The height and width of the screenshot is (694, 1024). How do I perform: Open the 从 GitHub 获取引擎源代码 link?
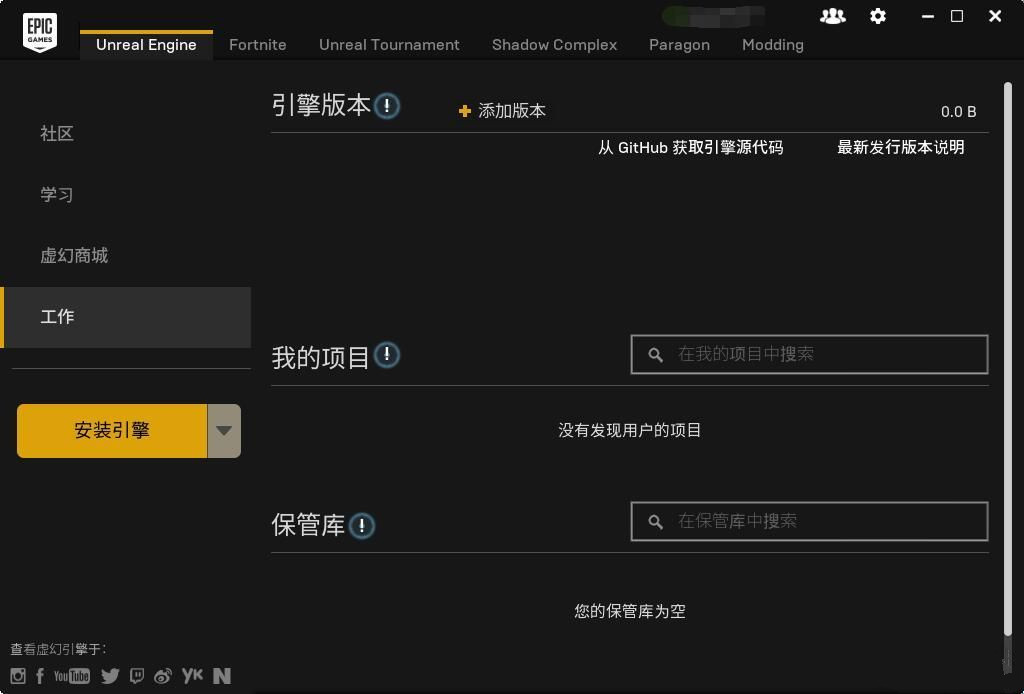click(691, 148)
